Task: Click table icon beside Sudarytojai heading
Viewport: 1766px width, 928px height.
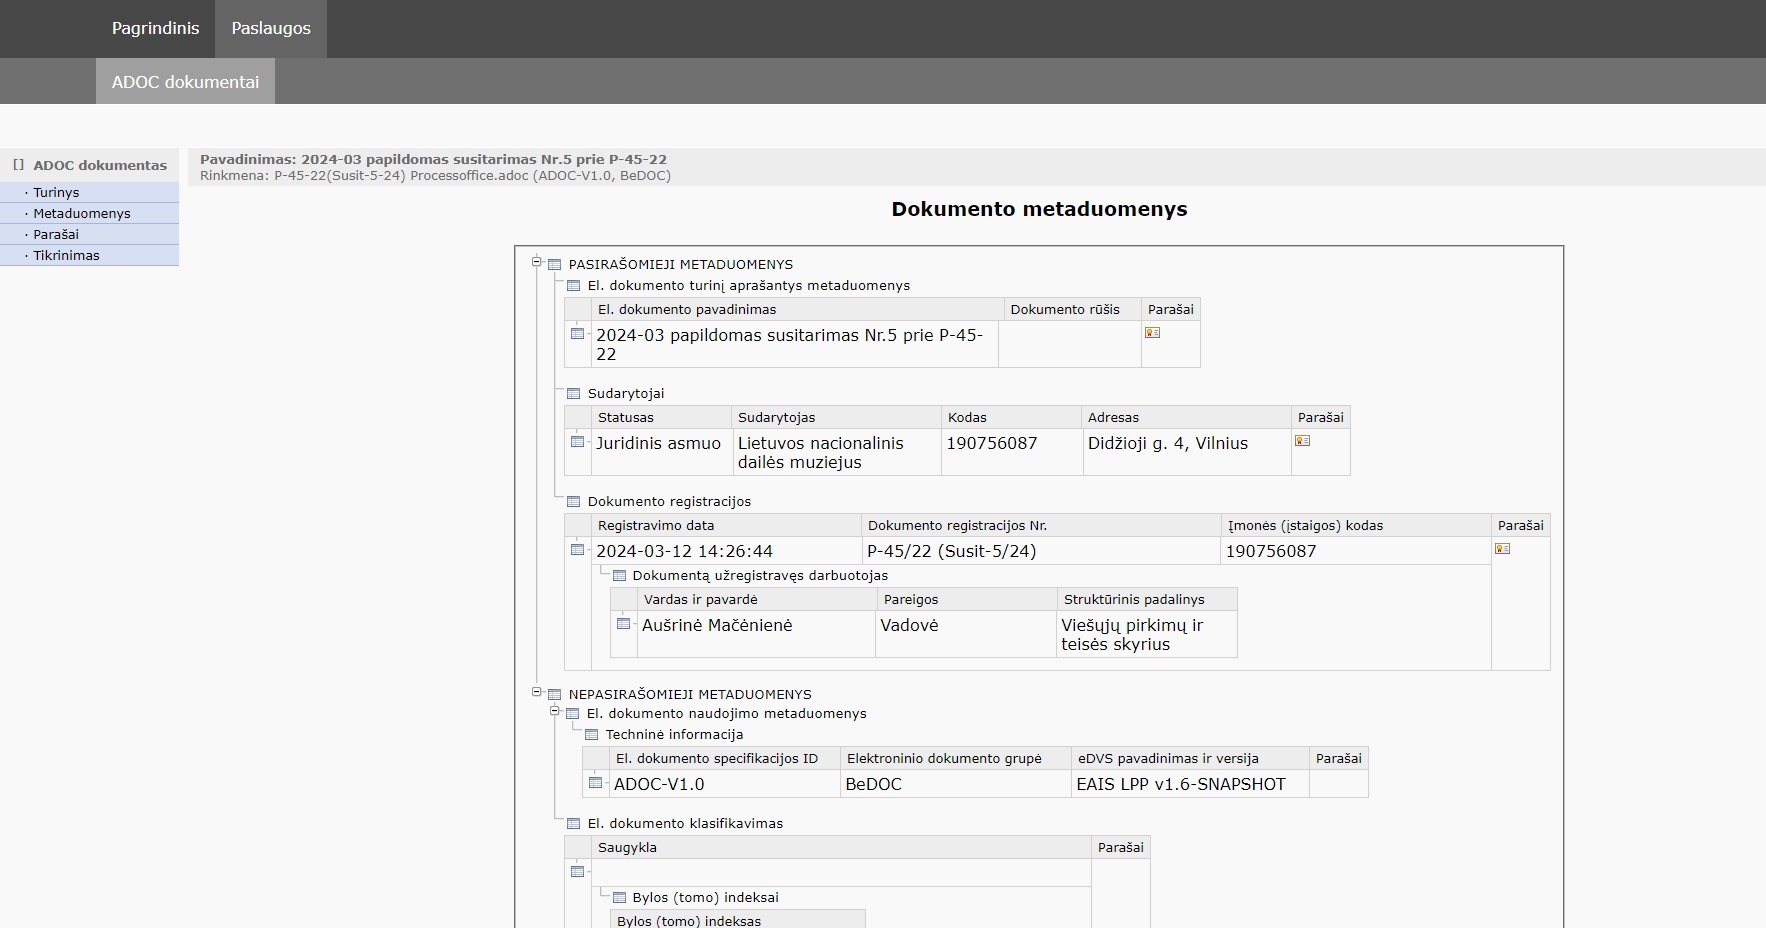Action: click(x=573, y=394)
